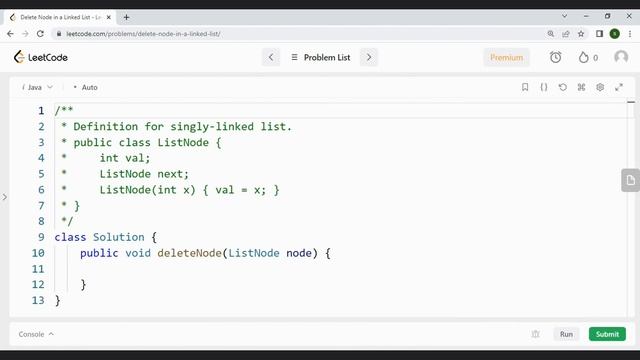Click 'Definition for singly-linked list.' comment
The width and height of the screenshot is (640, 360).
(182, 127)
